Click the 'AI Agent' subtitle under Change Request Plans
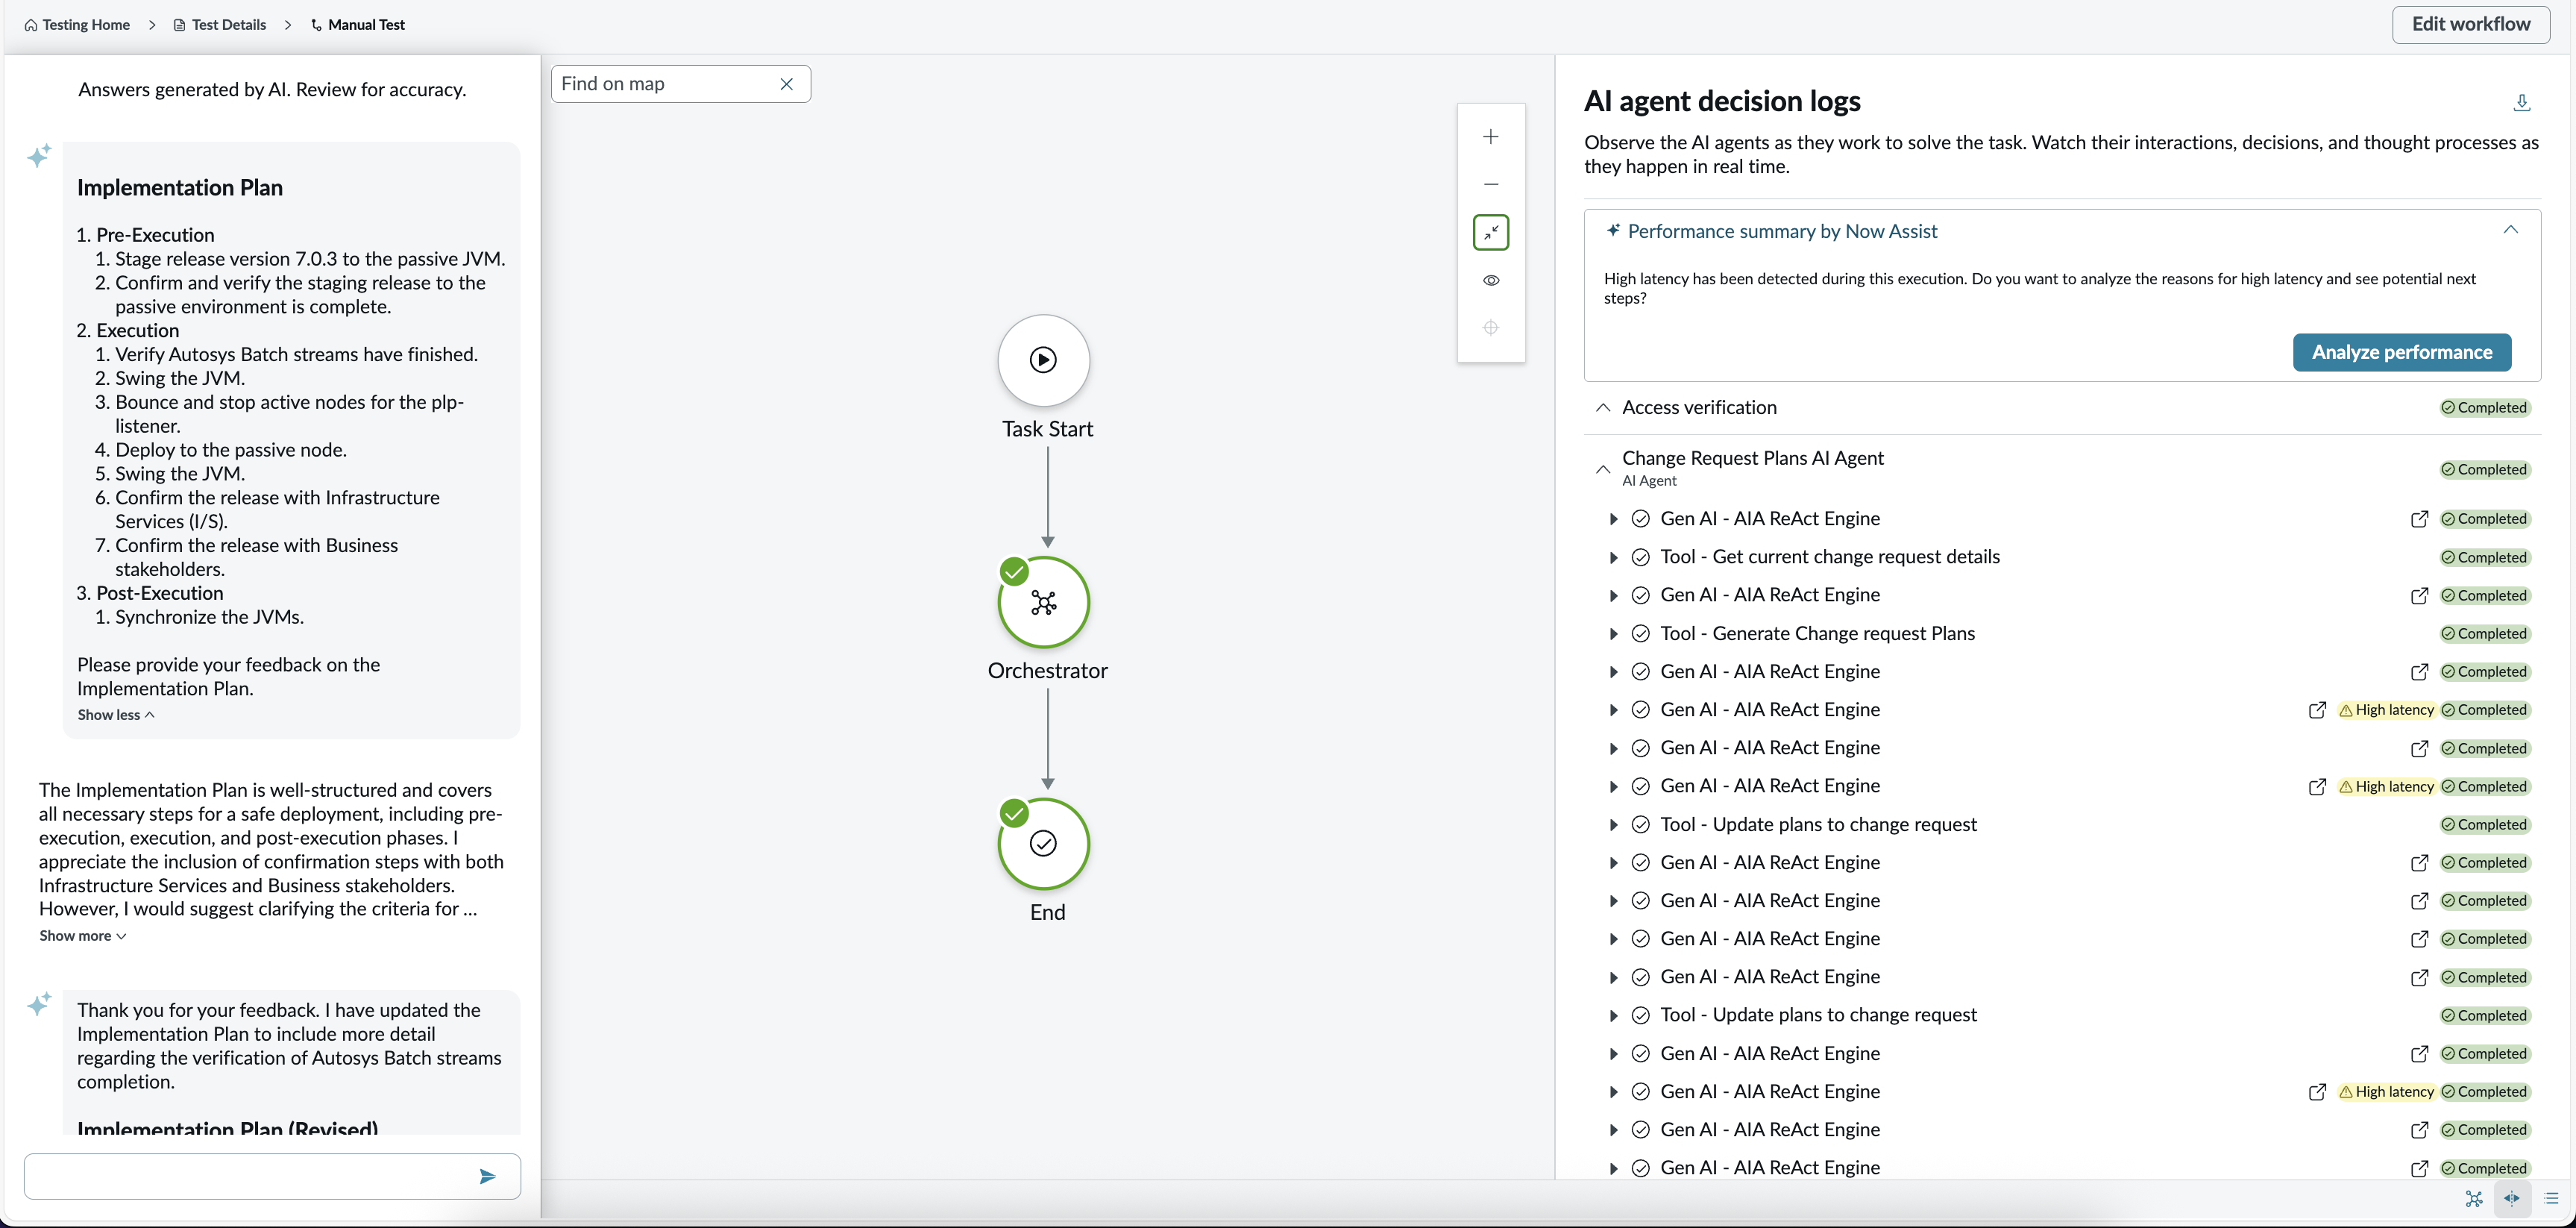 click(1649, 481)
